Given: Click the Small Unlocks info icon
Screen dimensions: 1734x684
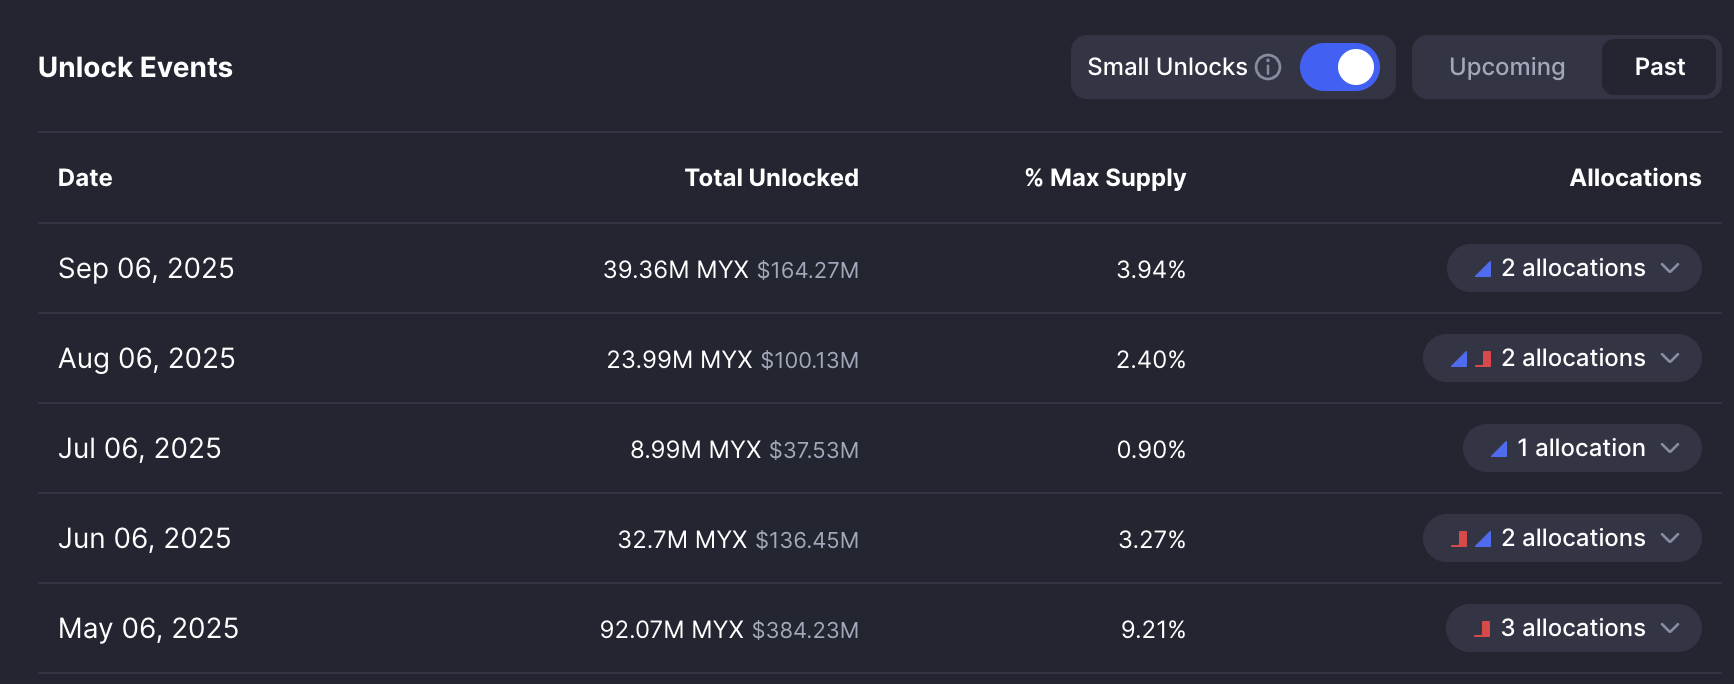Looking at the screenshot, I should [1268, 67].
